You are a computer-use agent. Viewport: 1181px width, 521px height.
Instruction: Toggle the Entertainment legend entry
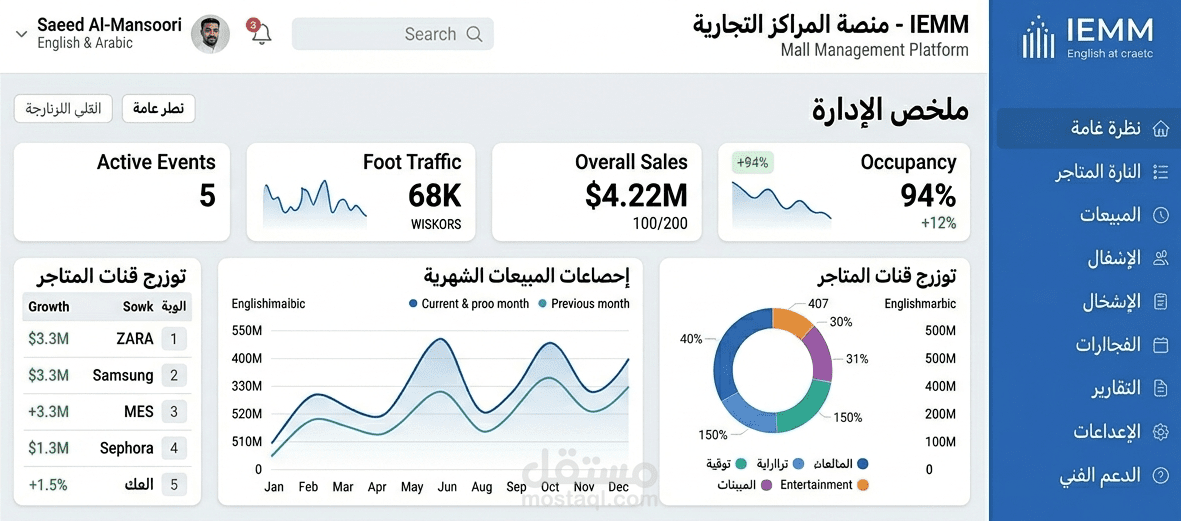click(824, 485)
